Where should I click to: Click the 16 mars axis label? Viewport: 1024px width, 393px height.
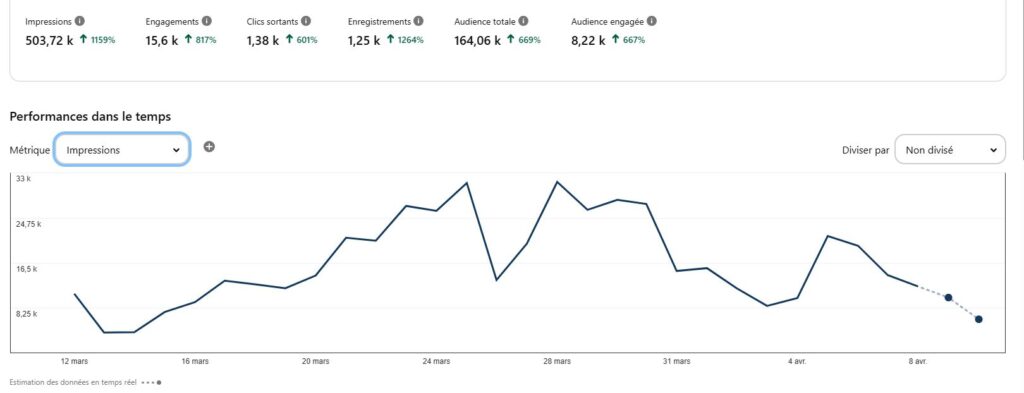point(195,361)
